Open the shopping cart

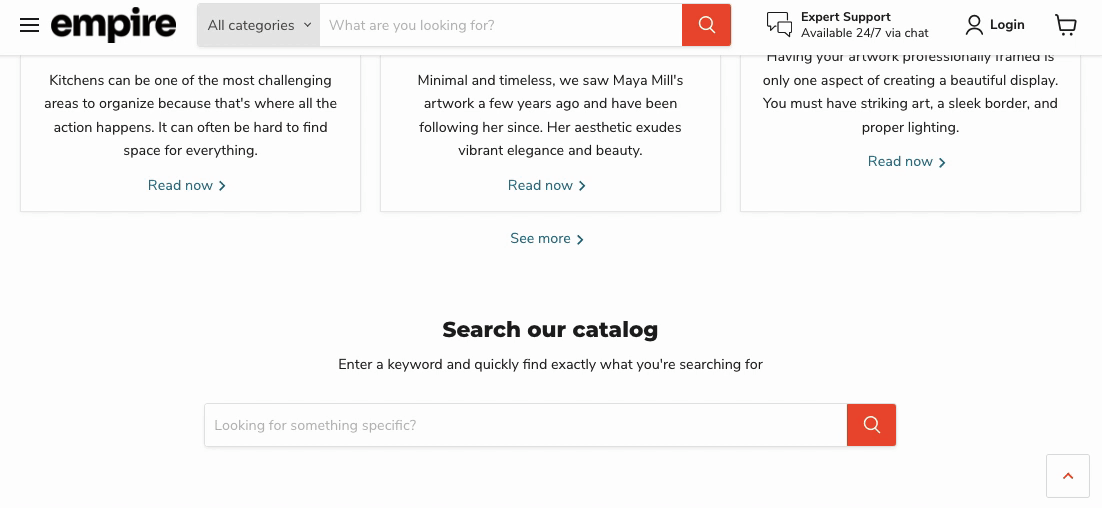pyautogui.click(x=1066, y=25)
